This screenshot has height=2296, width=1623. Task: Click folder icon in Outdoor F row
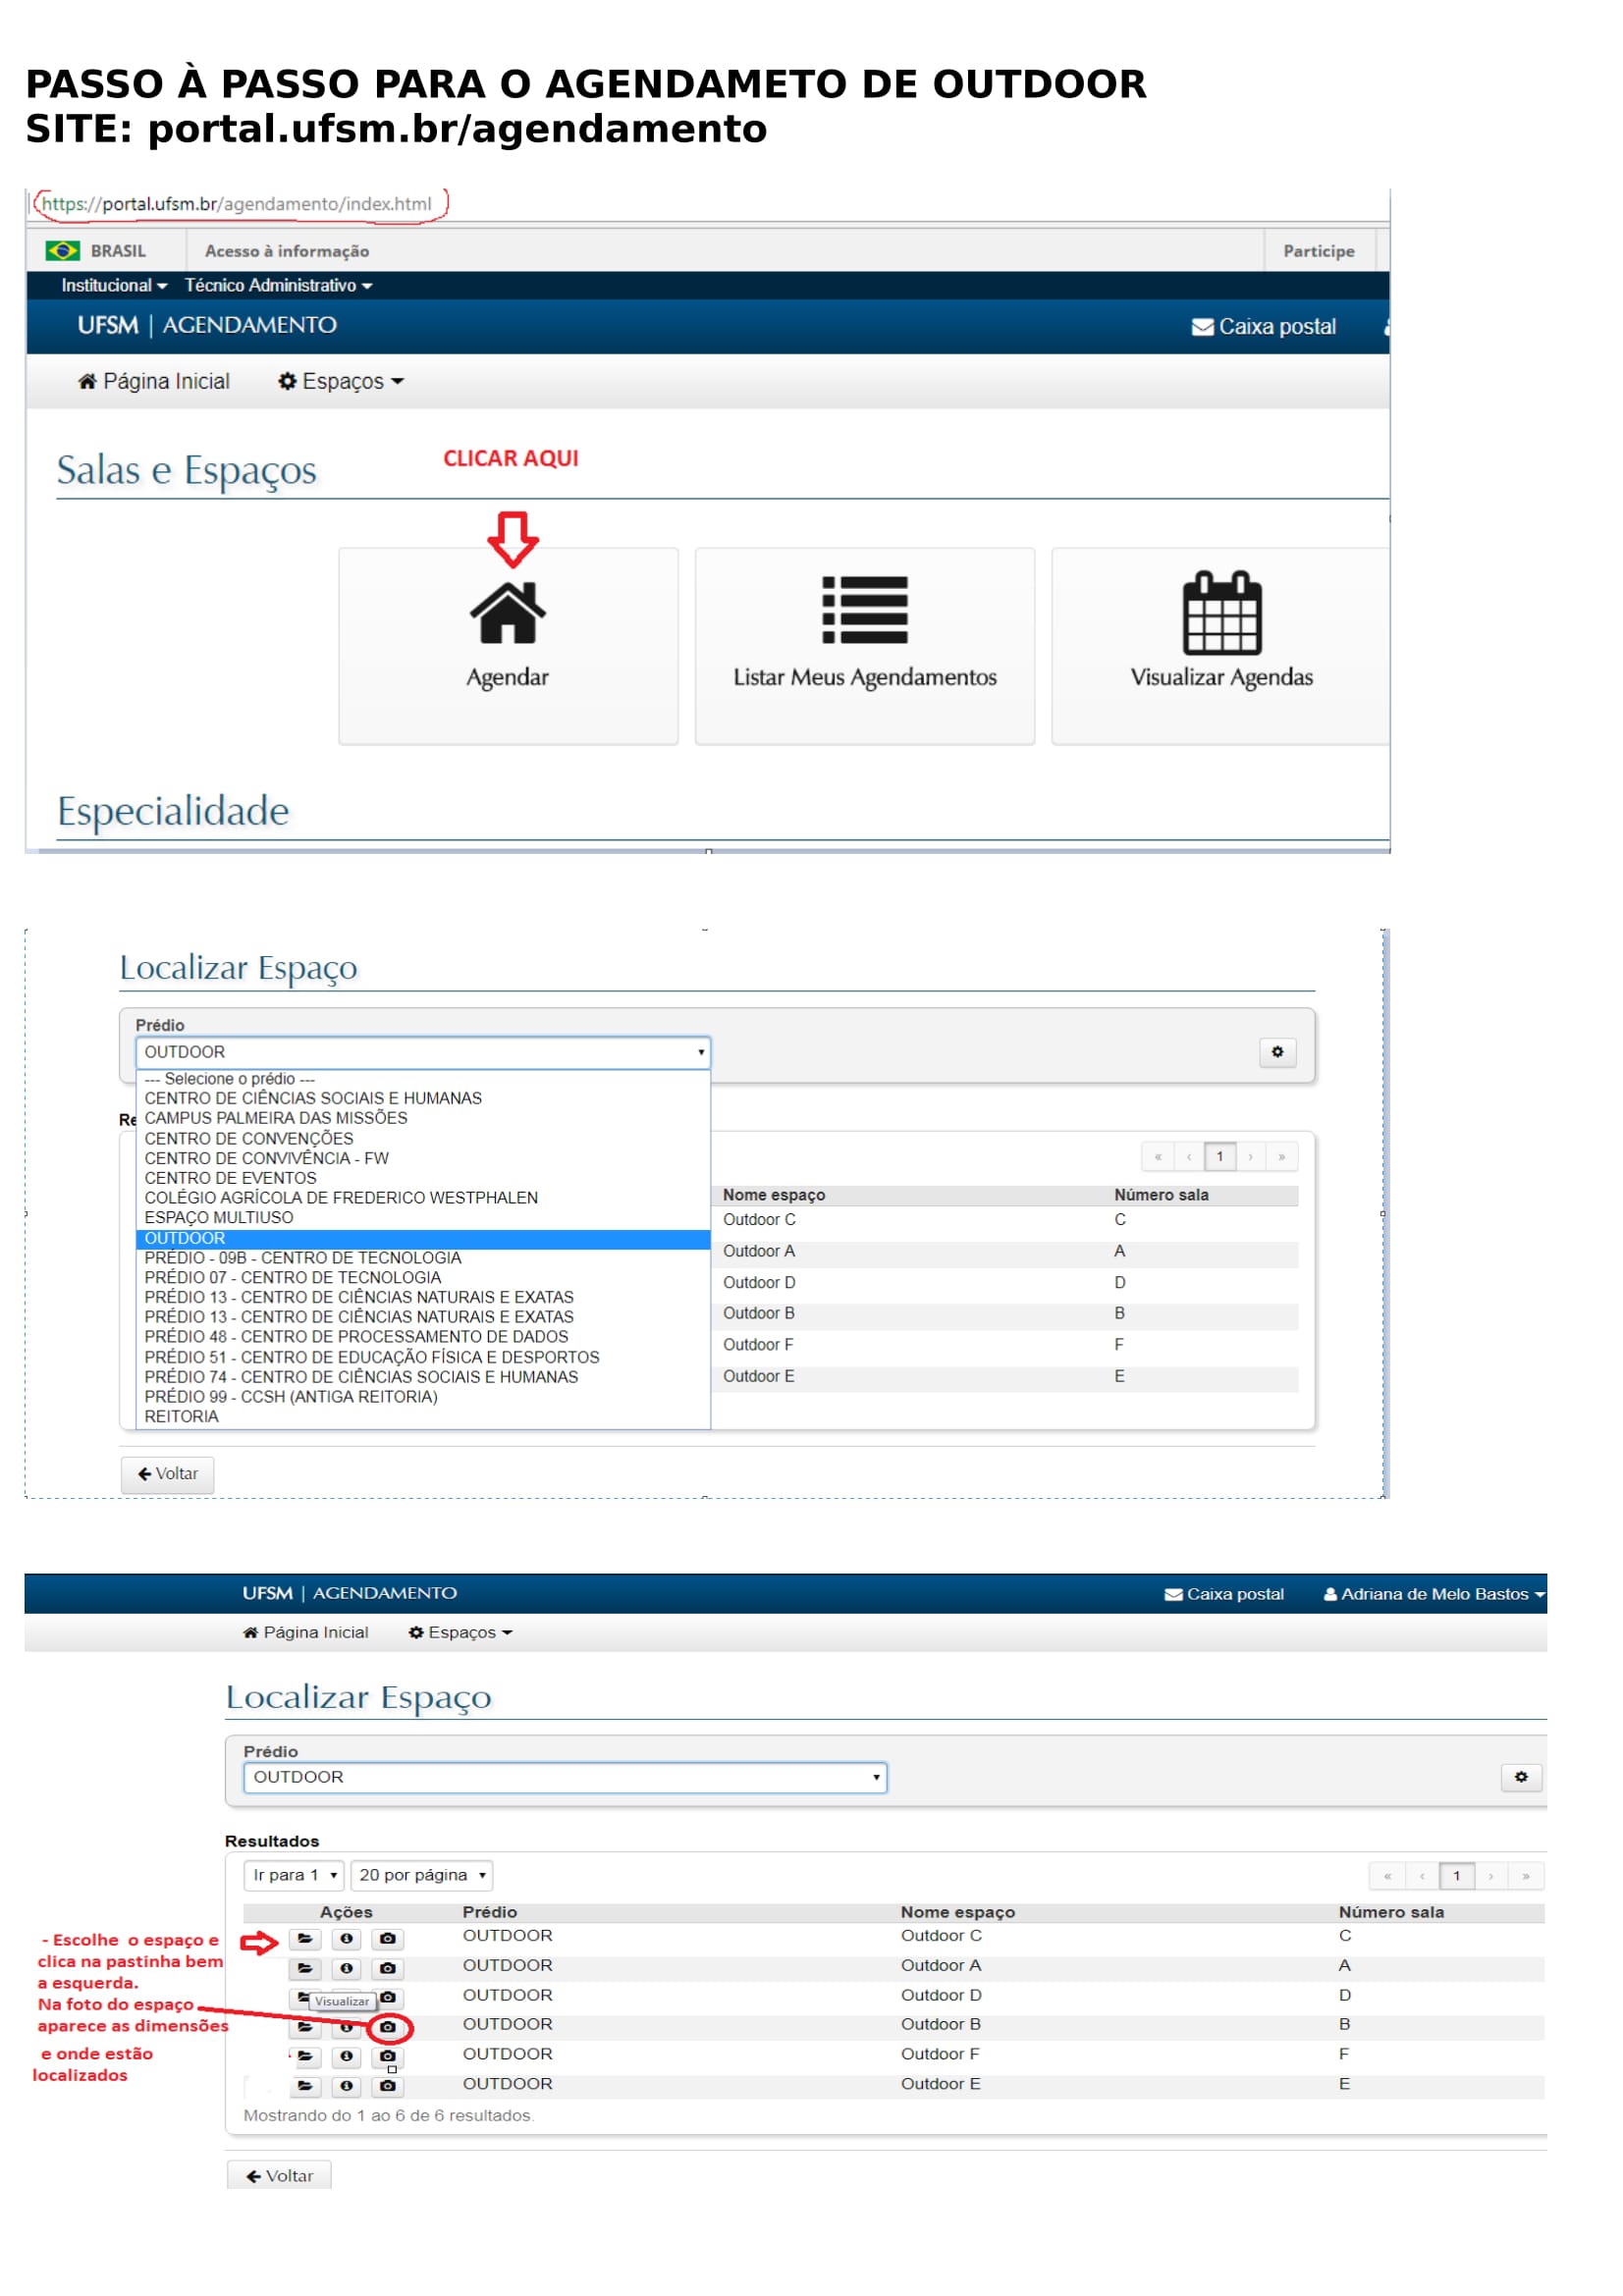305,2057
